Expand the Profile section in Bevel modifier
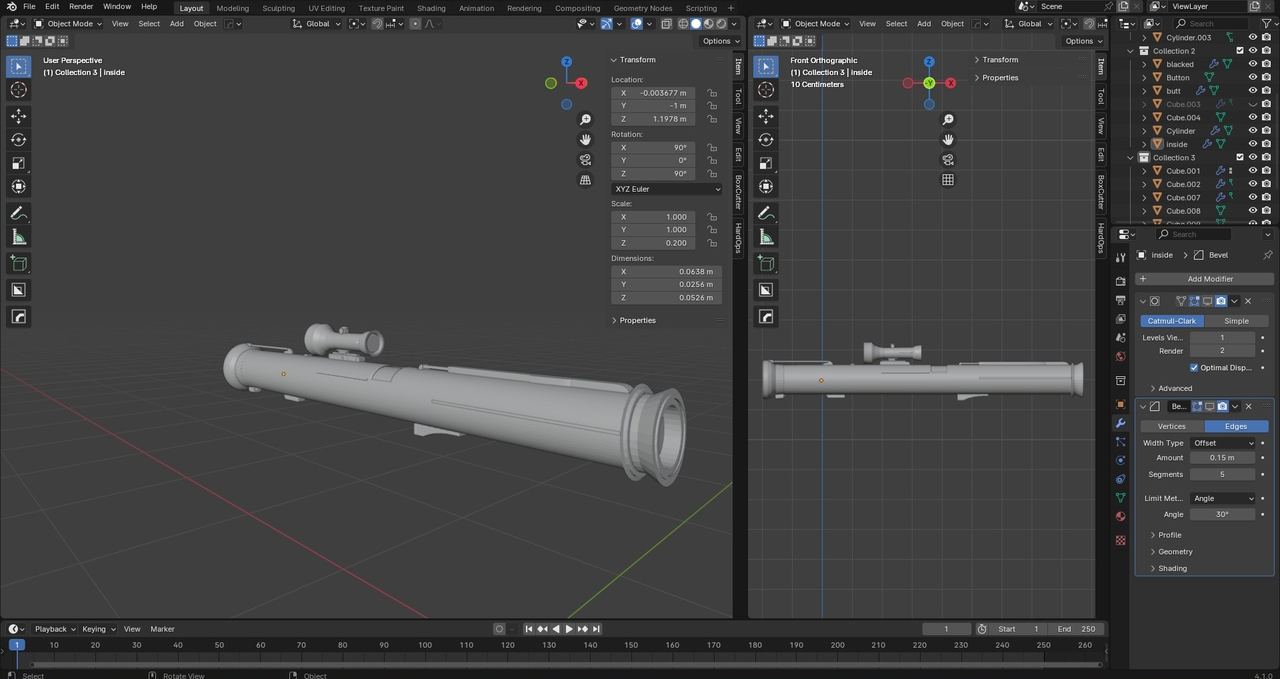 [1169, 535]
